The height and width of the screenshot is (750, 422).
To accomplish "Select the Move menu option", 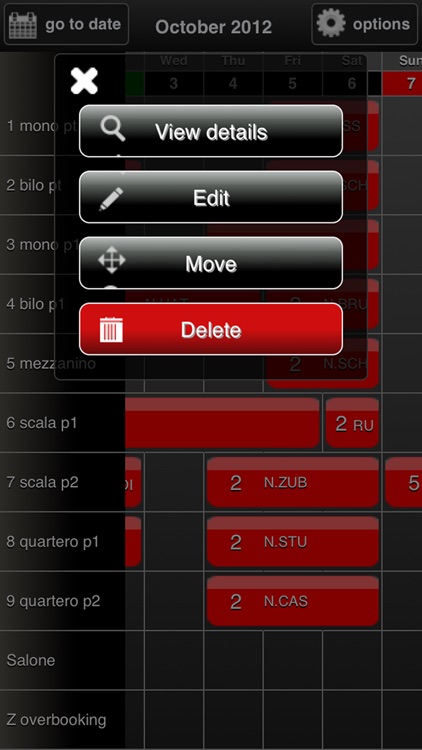I will click(x=211, y=263).
